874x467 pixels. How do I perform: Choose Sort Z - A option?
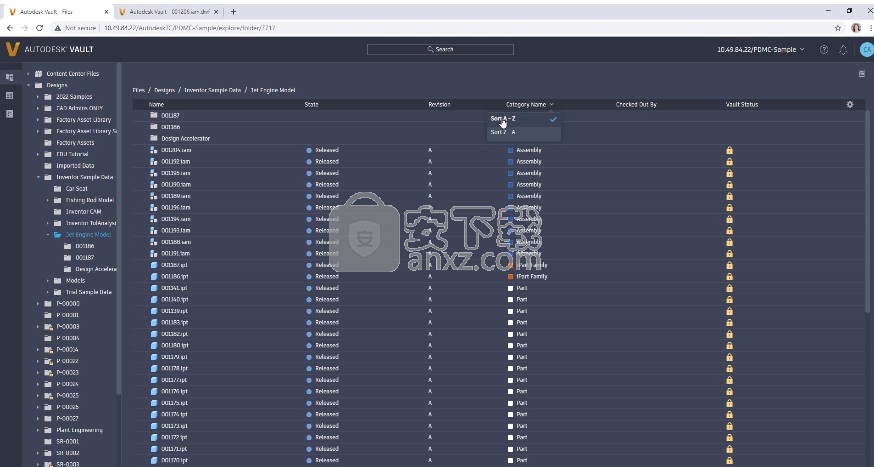(524, 132)
